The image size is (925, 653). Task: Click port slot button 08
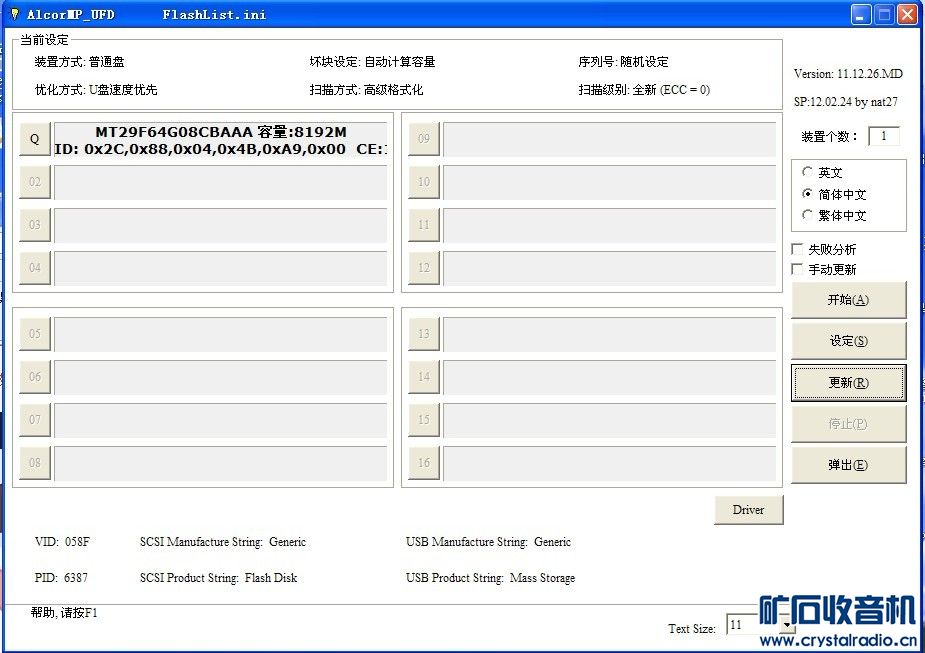pyautogui.click(x=35, y=464)
